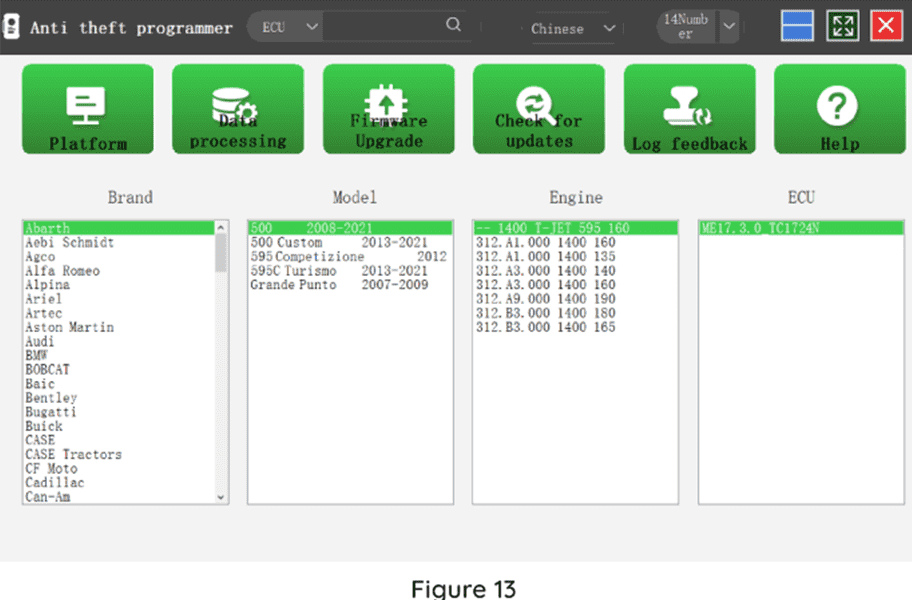The image size is (912, 600).
Task: Select Artec brand
Action: [119, 313]
